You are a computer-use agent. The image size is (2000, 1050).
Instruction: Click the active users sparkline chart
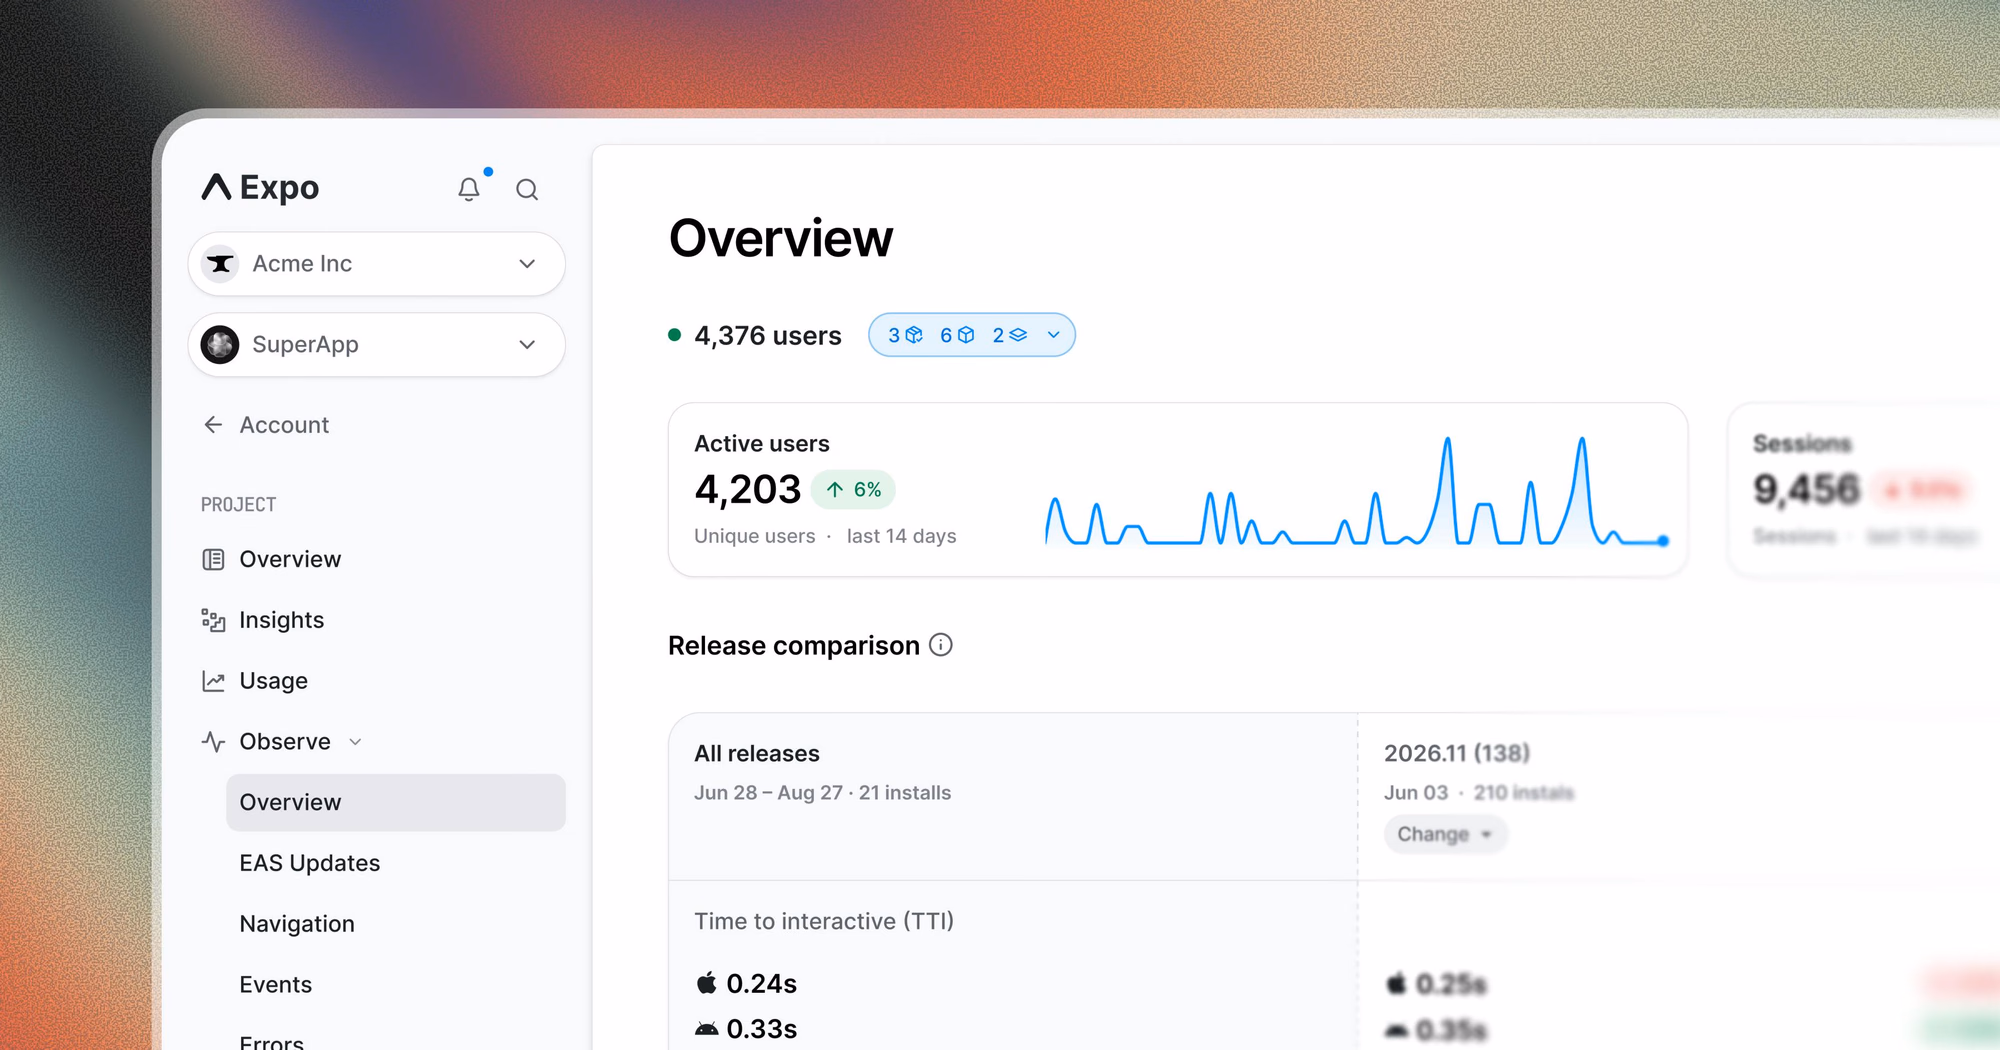pos(1356,491)
